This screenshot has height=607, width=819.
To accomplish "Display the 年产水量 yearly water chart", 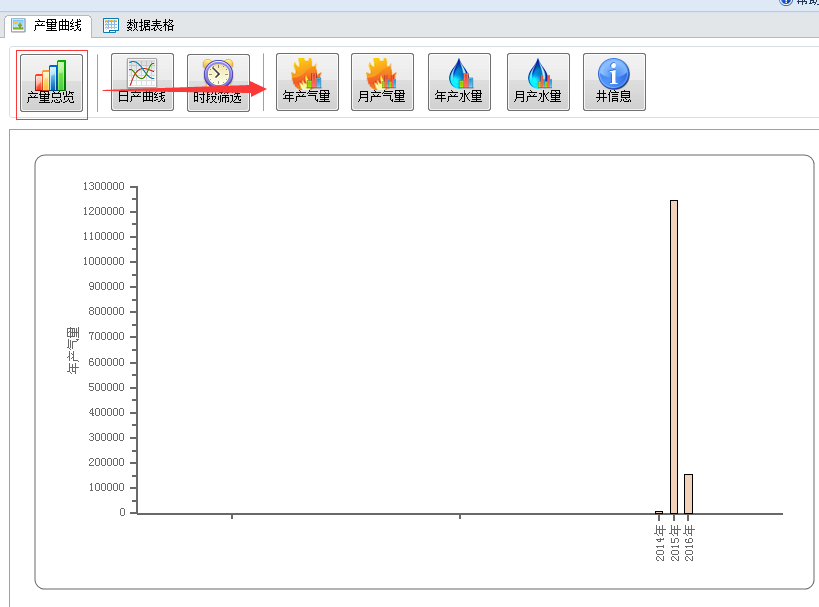I will tap(459, 82).
